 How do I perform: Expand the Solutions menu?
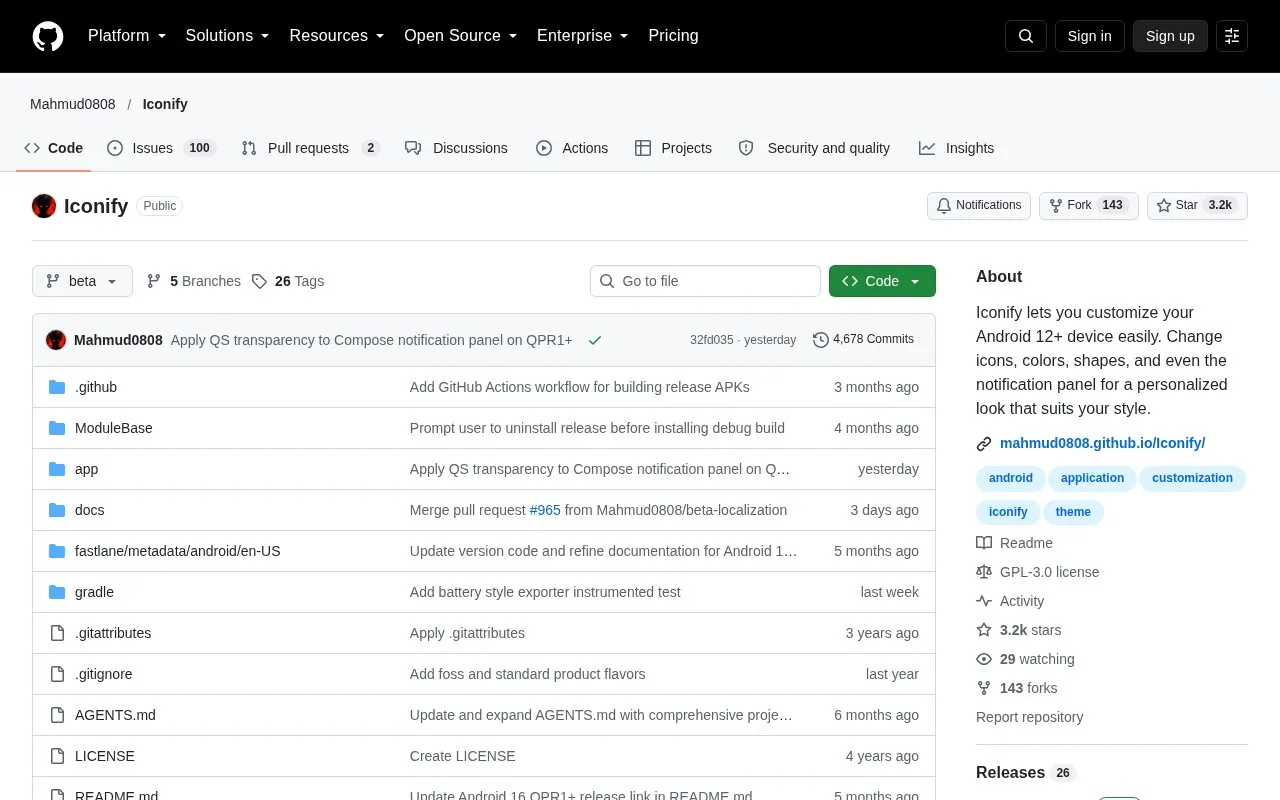pos(228,36)
